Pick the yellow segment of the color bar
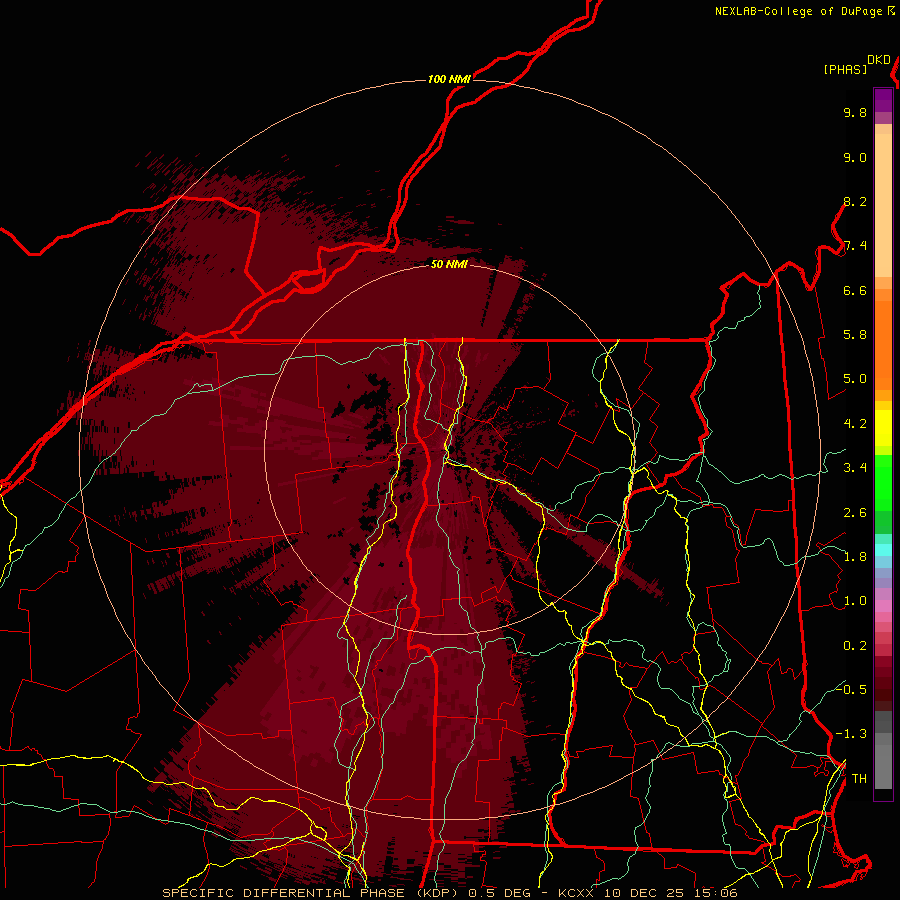The width and height of the screenshot is (900, 900). coord(883,428)
